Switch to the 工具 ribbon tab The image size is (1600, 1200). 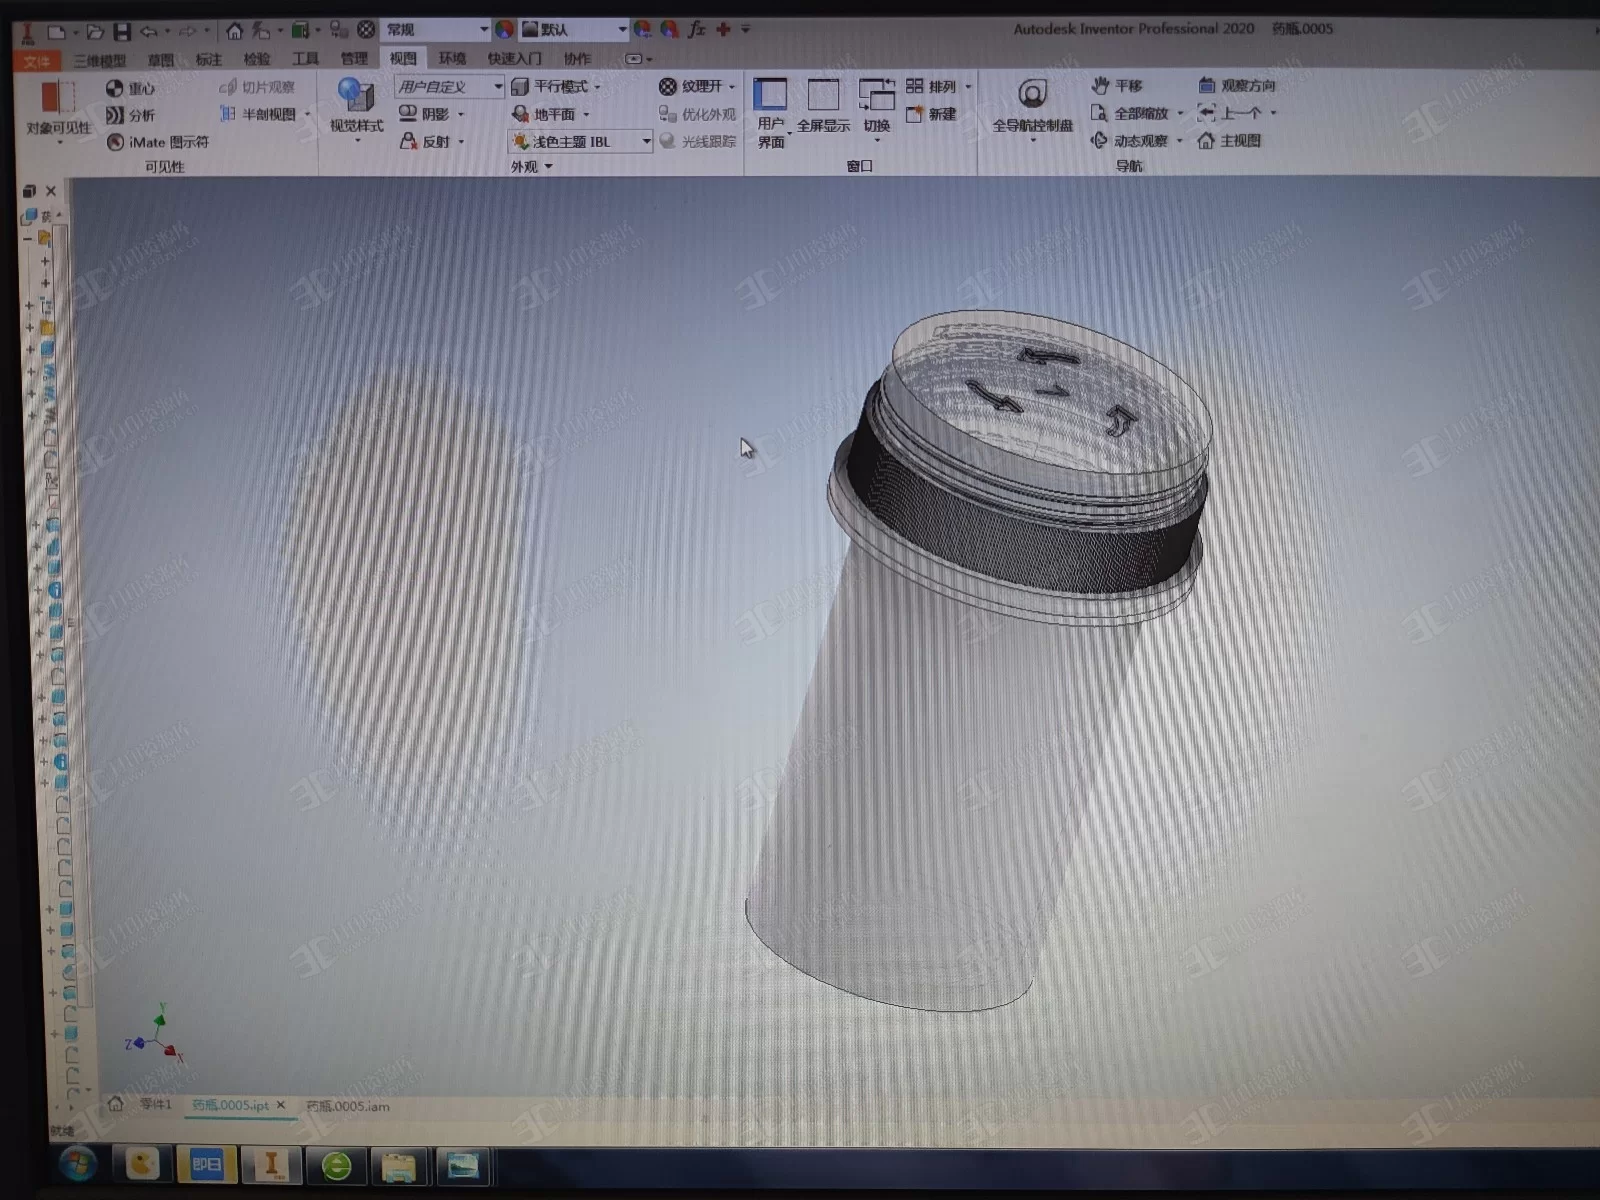coord(305,60)
